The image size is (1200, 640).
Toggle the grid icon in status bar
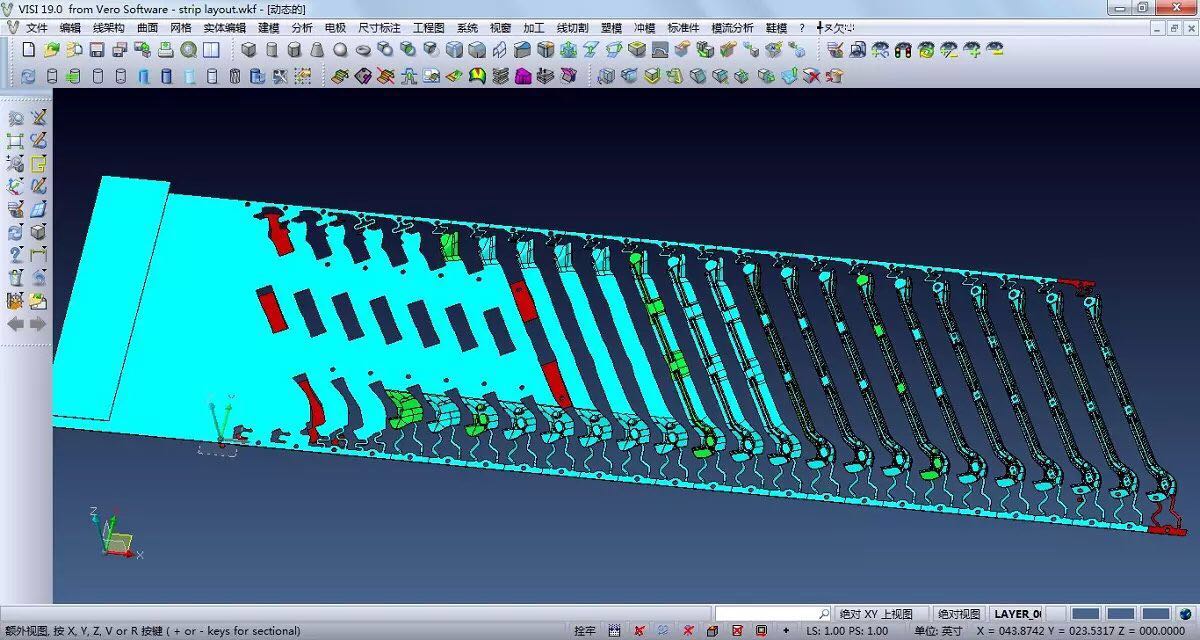point(614,631)
